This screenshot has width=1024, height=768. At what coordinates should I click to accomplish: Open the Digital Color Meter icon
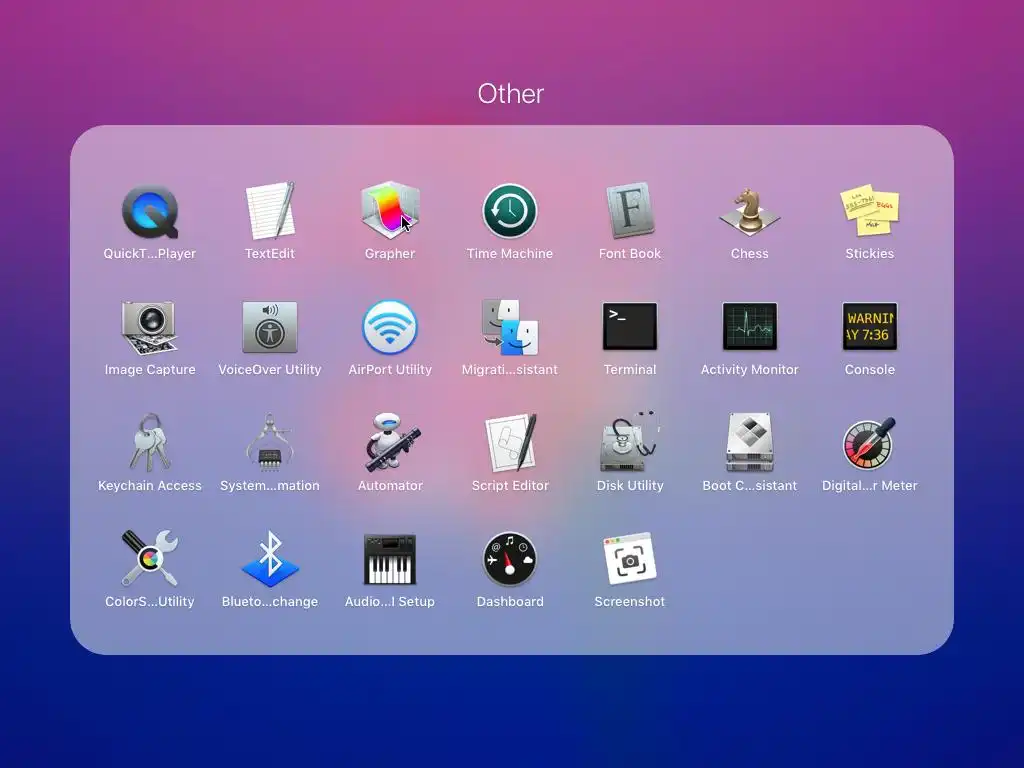[x=869, y=443]
